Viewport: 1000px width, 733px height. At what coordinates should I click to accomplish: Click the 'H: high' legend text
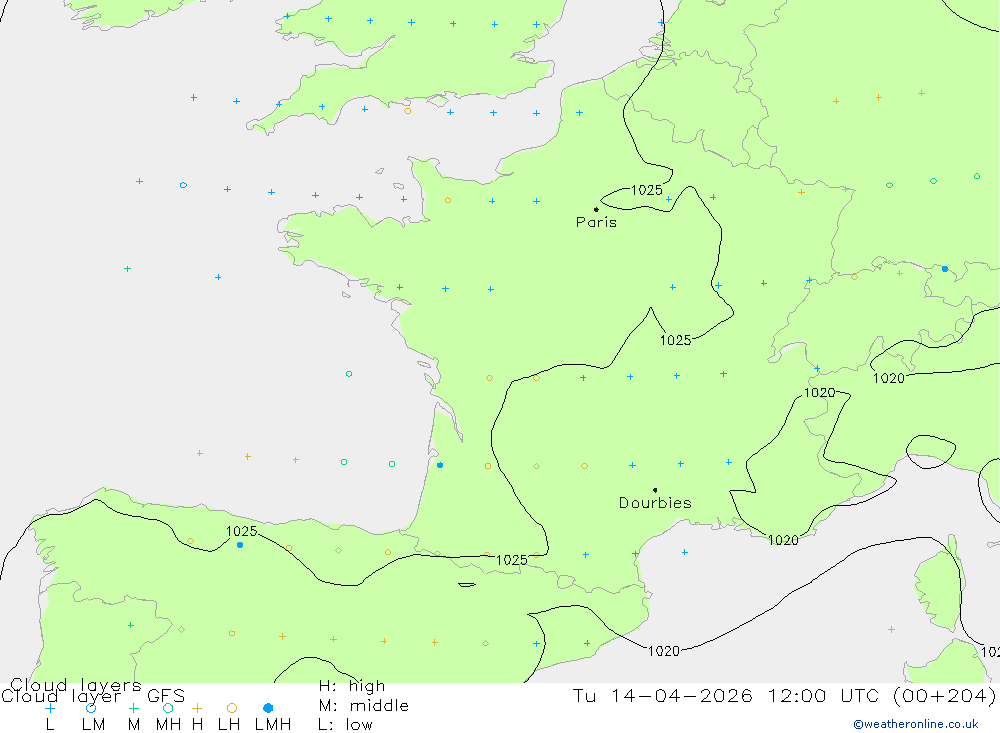click(351, 686)
